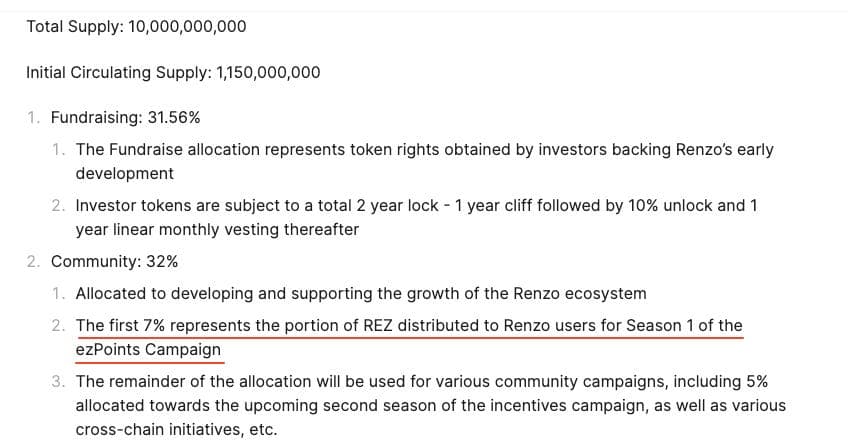This screenshot has height=448, width=848.
Task: Click list number 2 beside Community
Action: coord(34,262)
